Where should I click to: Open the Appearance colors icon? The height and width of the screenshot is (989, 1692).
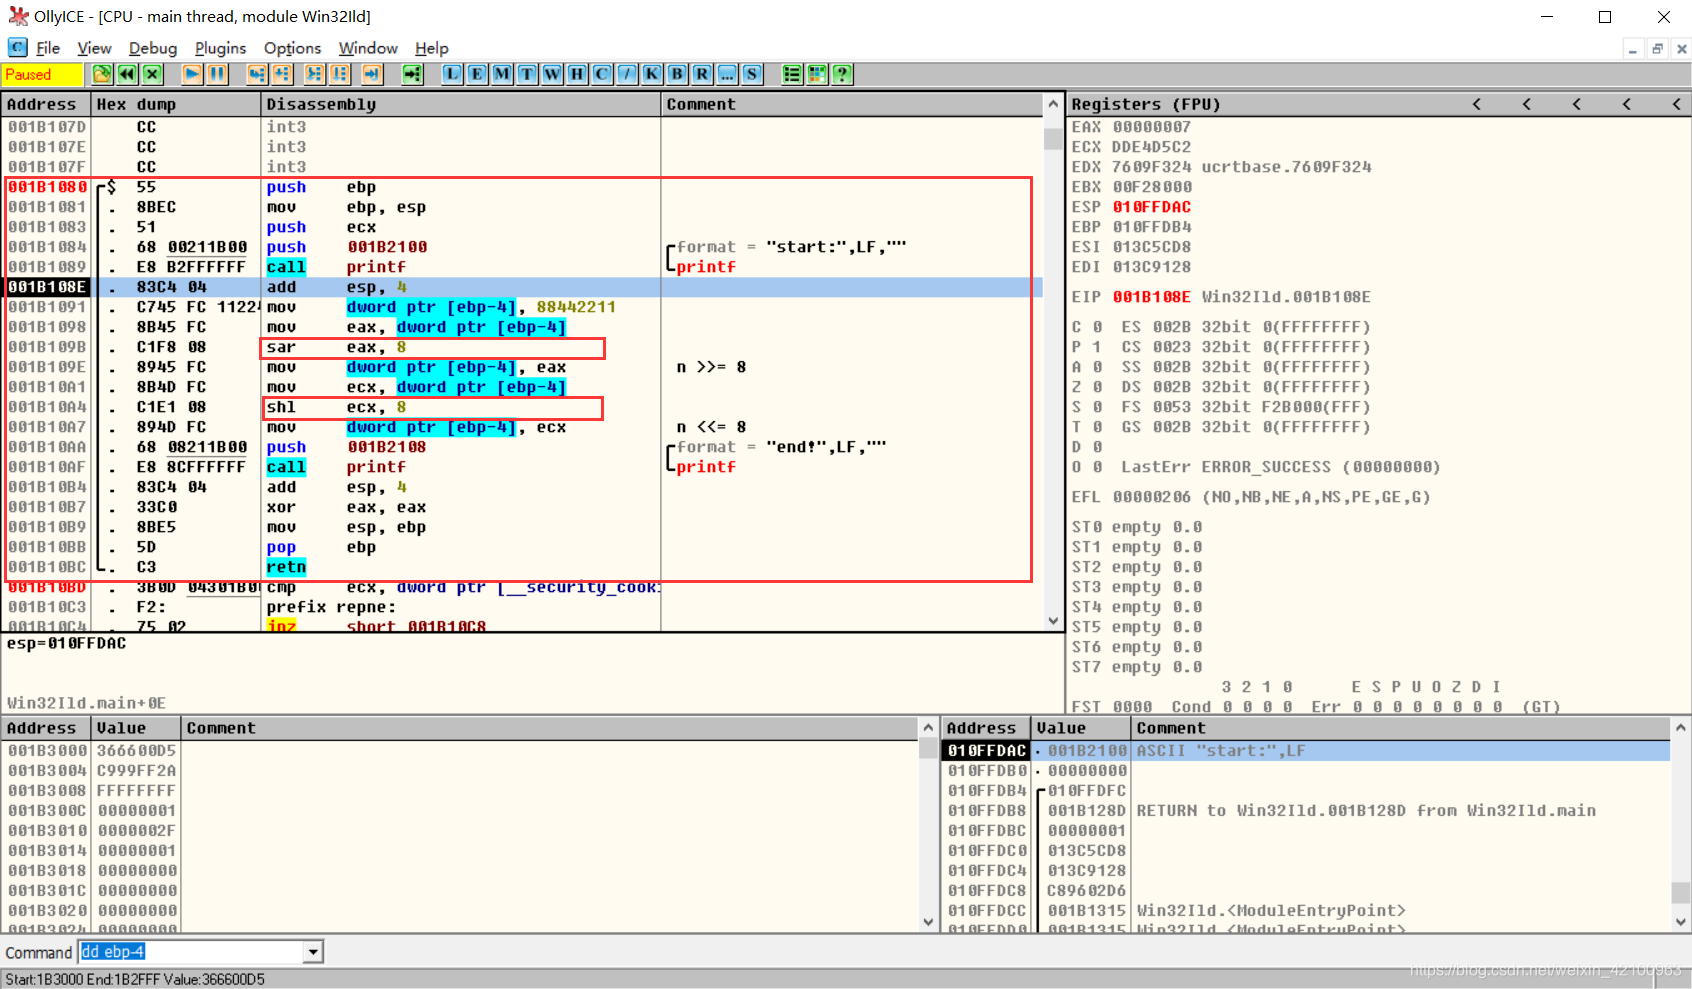point(817,74)
